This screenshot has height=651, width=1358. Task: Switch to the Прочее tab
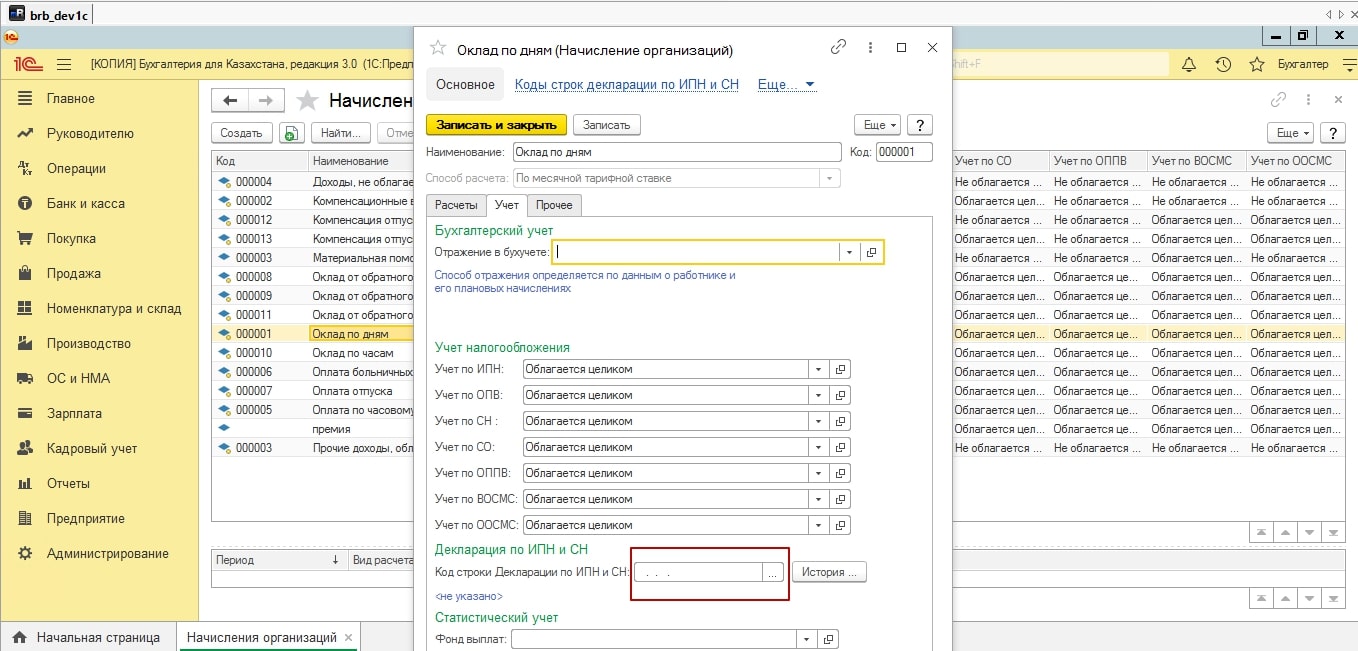tap(554, 205)
